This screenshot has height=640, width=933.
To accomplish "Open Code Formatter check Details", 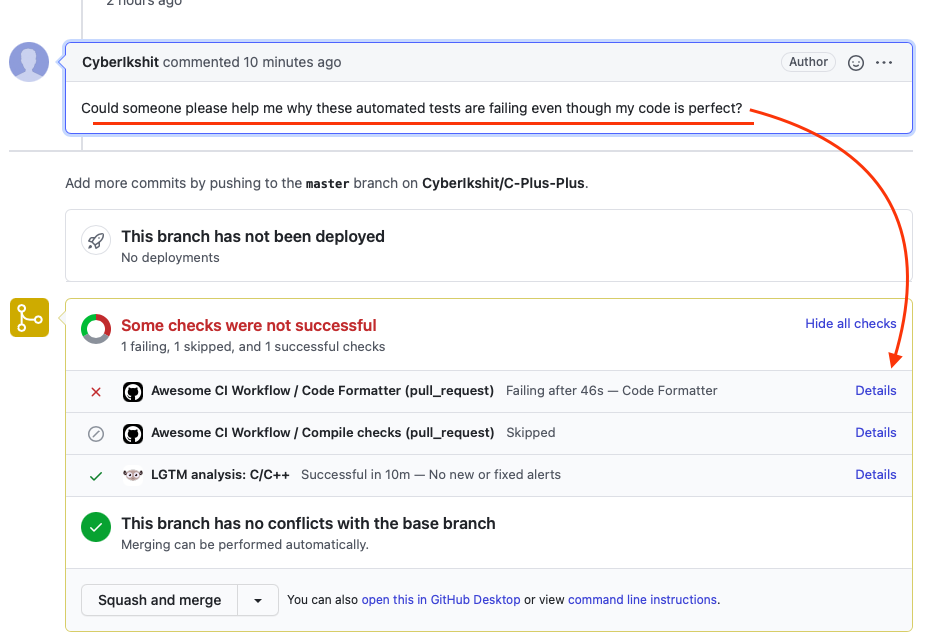I will pos(875,391).
